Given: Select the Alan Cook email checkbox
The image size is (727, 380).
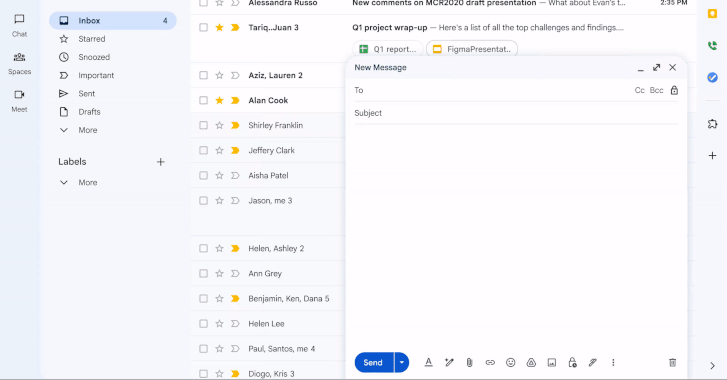Looking at the screenshot, I should tap(204, 100).
